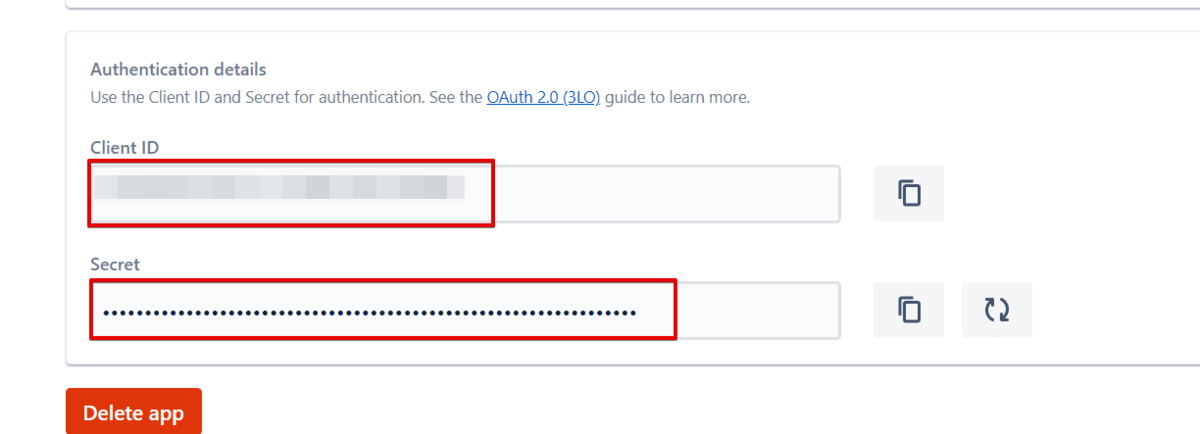Select the "Client ID" field label
The height and width of the screenshot is (434, 1200).
click(125, 147)
